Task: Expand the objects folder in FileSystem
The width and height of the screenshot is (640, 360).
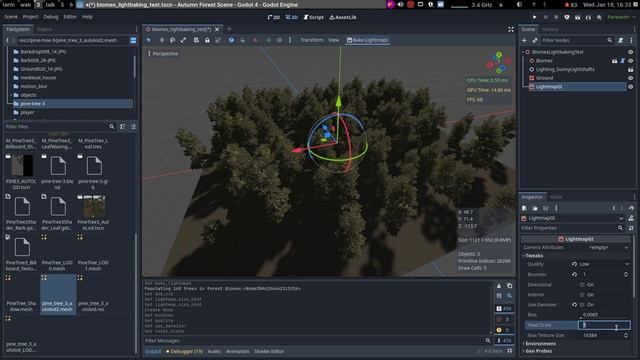Action: [x=11, y=95]
